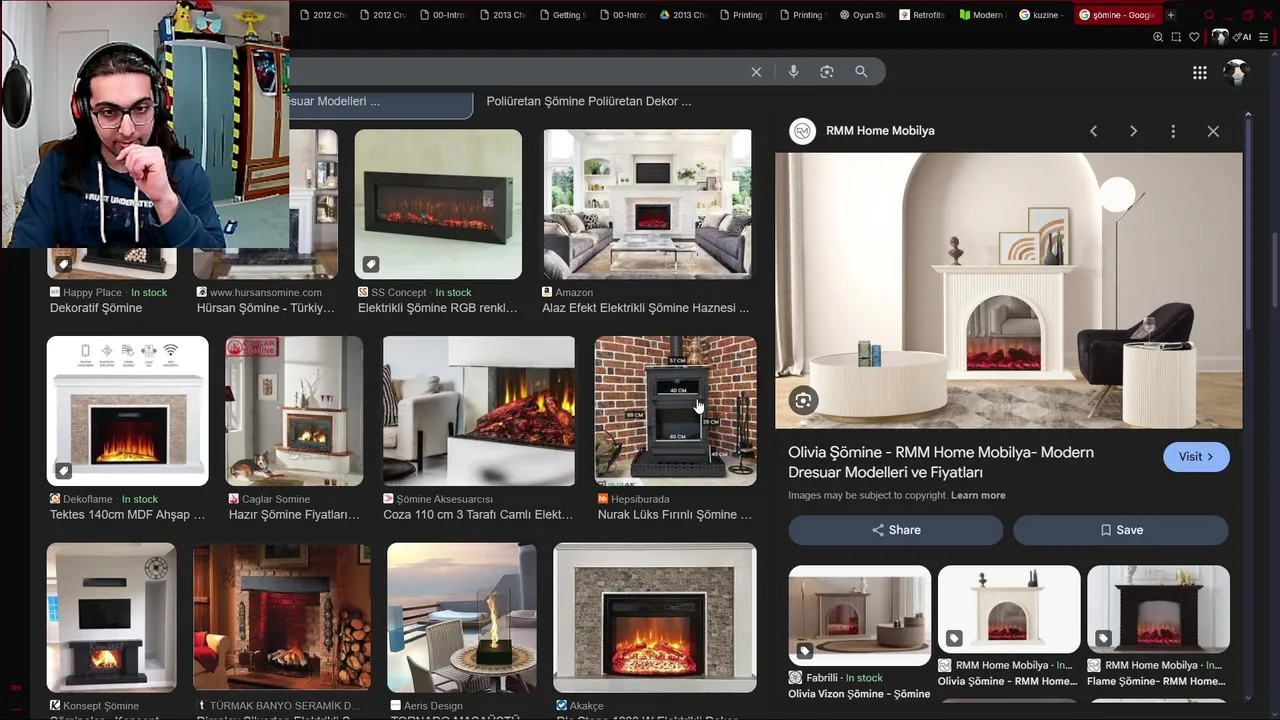Open the SS Concept RGB electric fireplace image
The width and height of the screenshot is (1280, 720).
click(438, 204)
